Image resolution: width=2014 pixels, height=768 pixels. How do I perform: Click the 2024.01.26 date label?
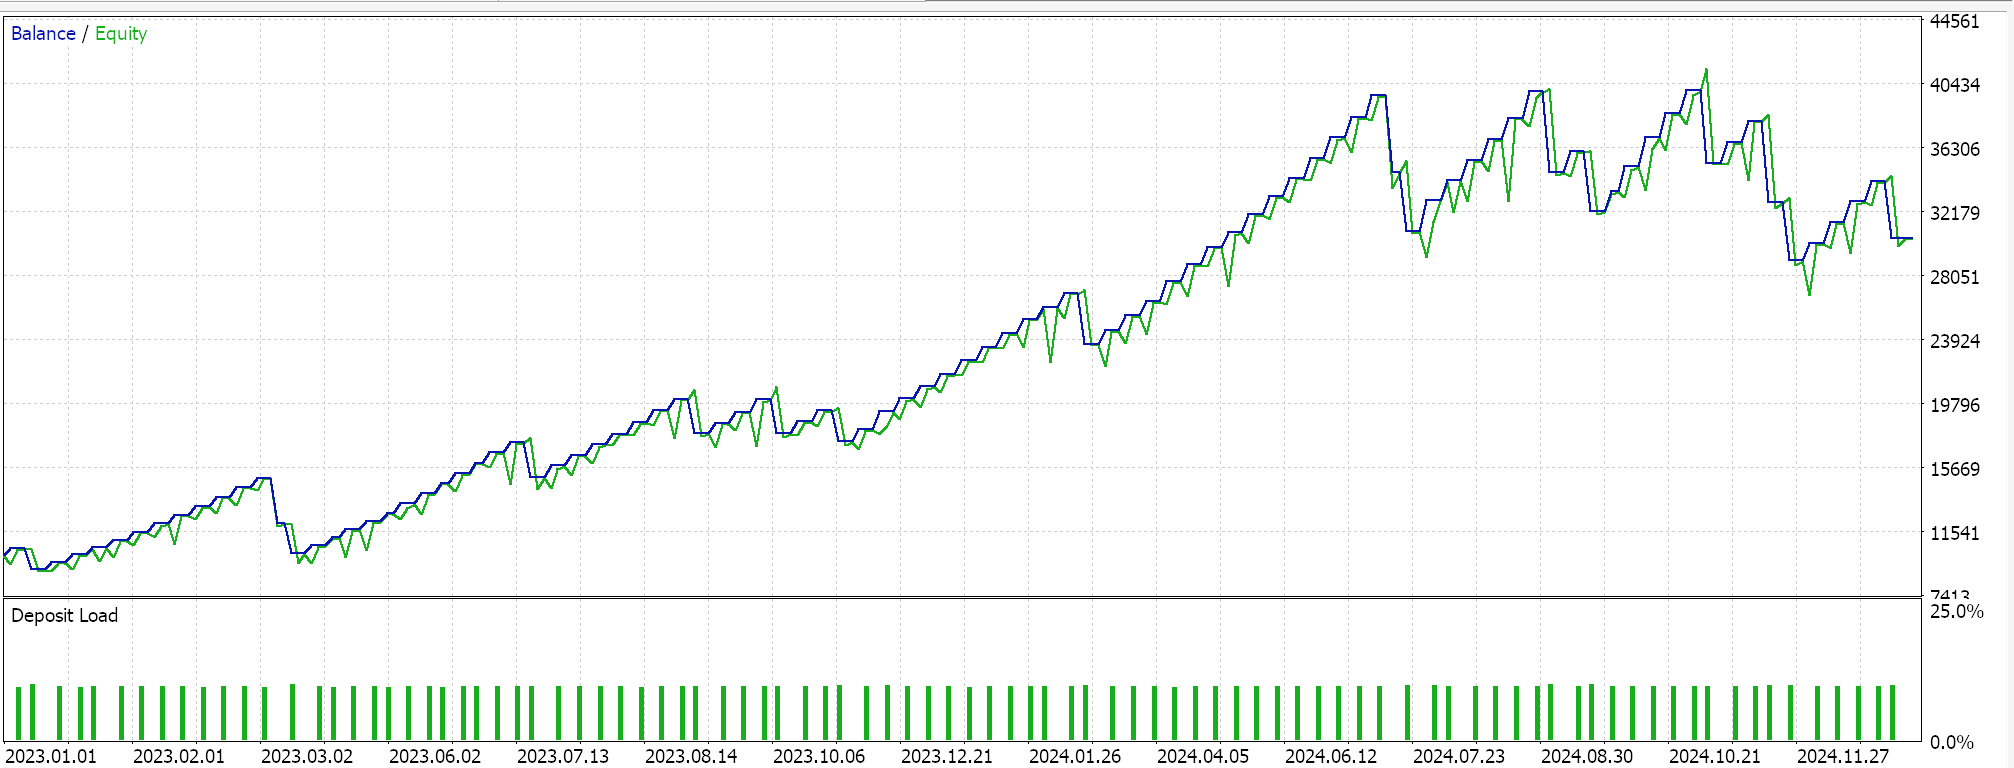(x=1075, y=756)
